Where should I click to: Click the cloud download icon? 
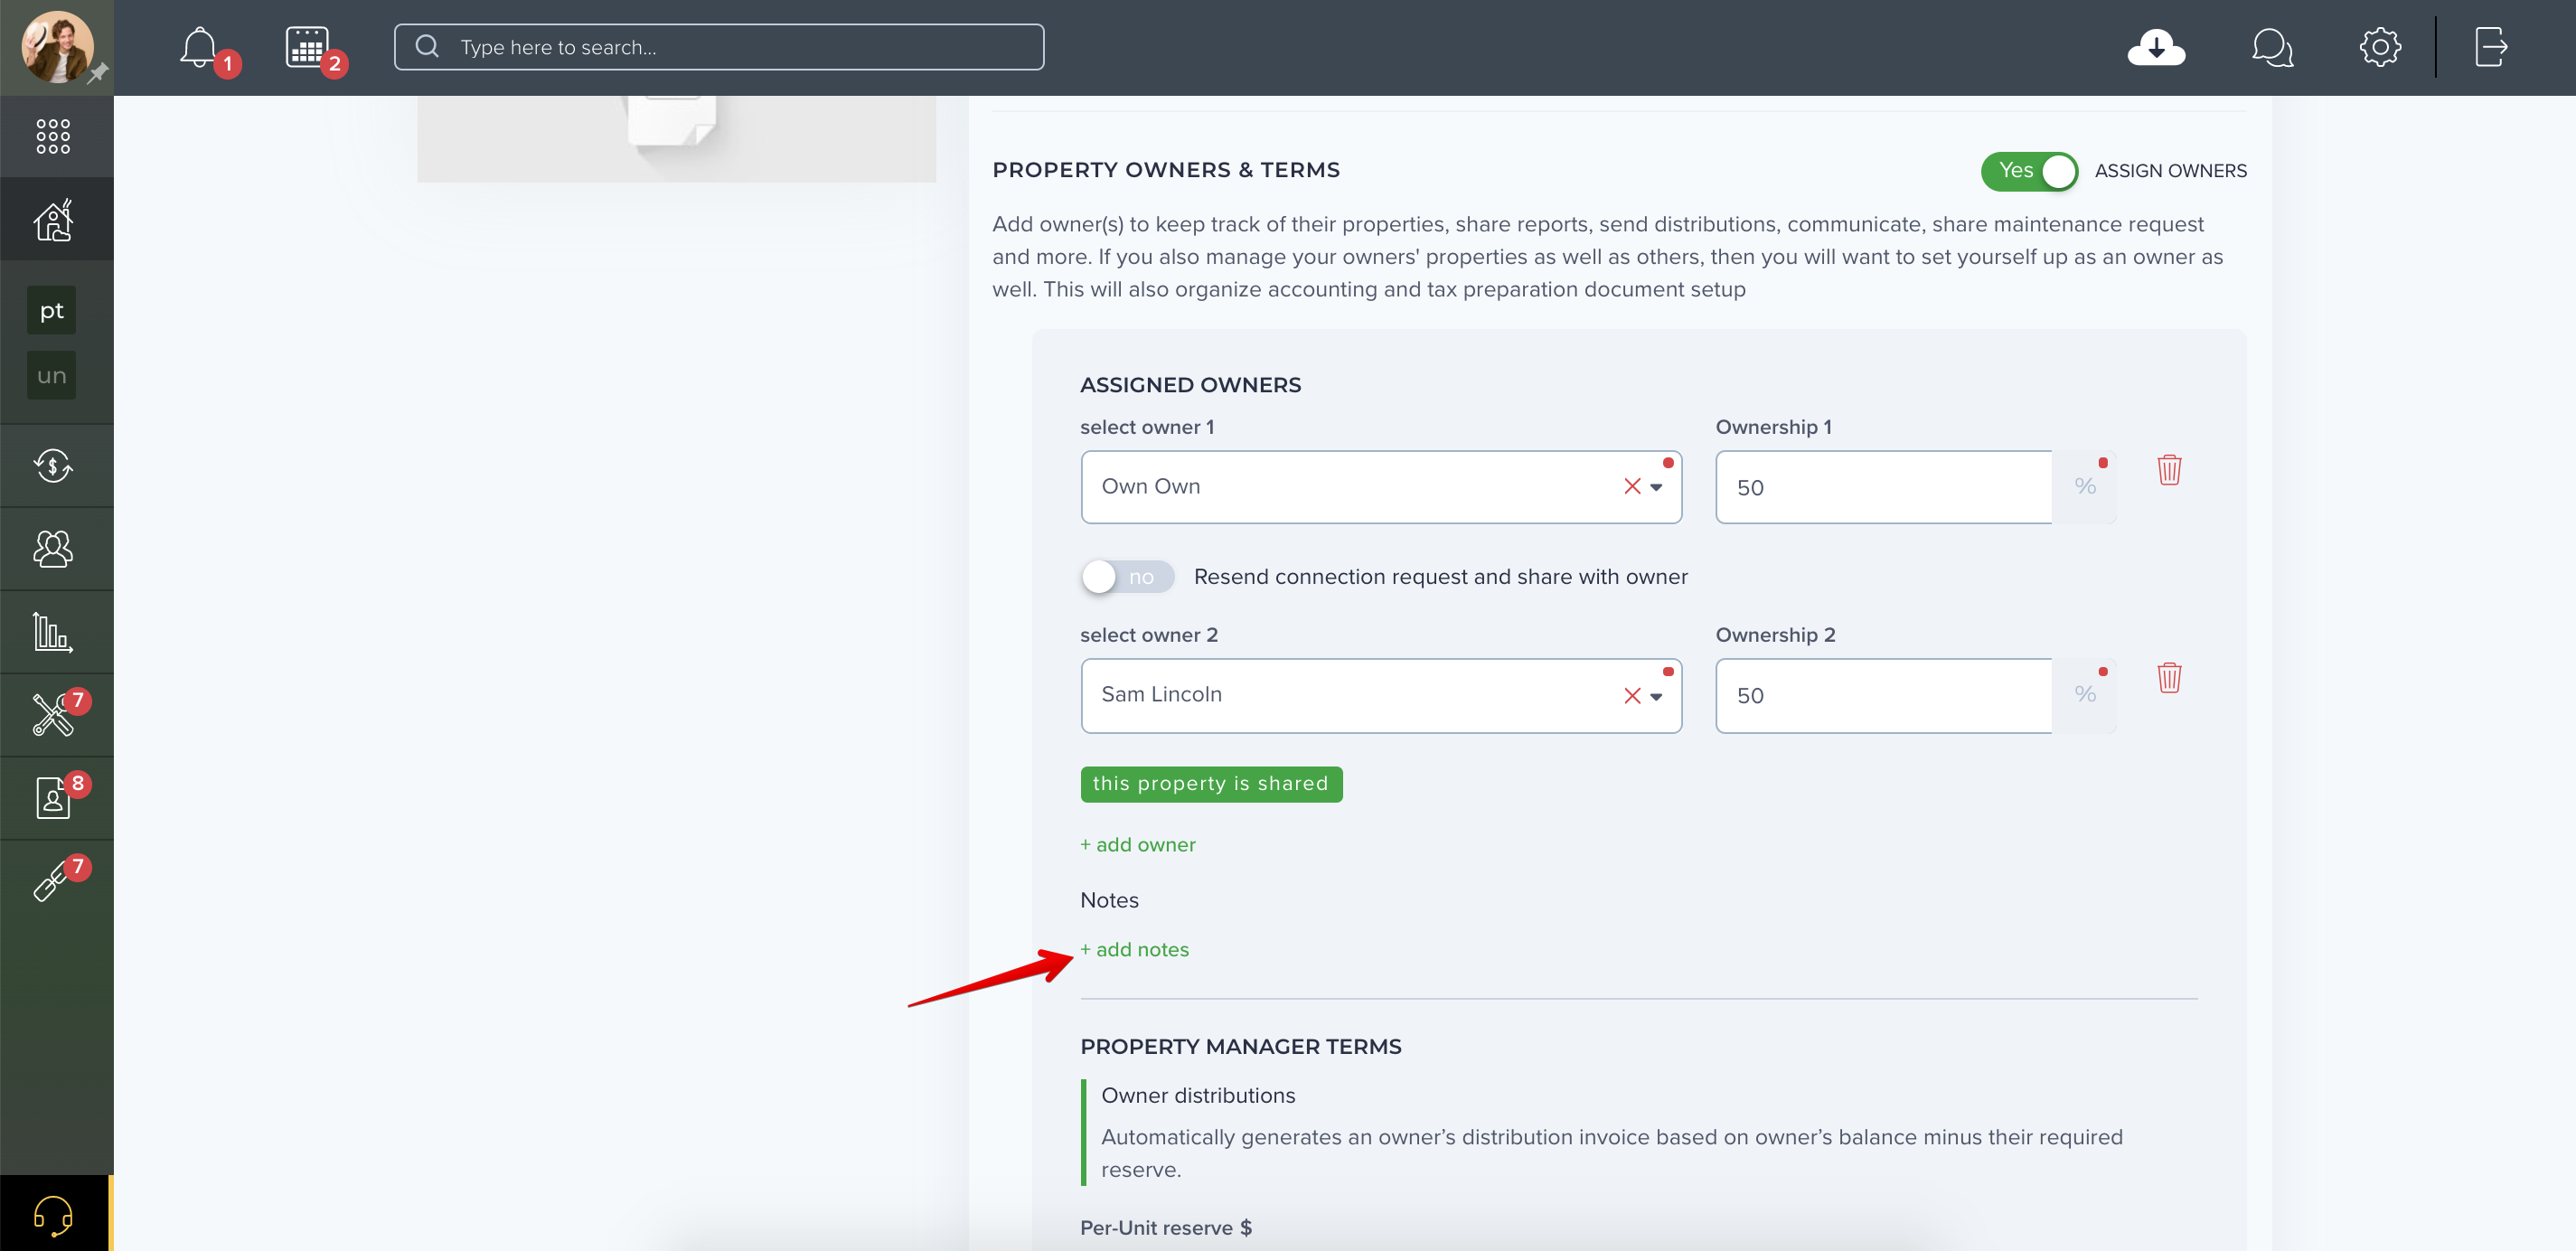pos(2156,47)
